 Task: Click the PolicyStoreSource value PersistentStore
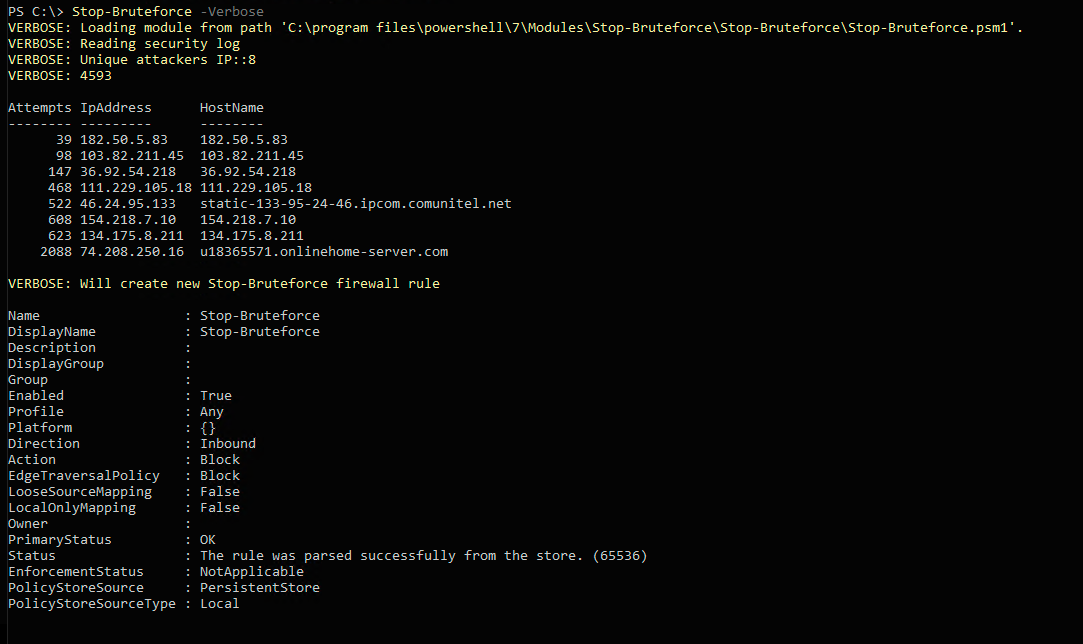[x=260, y=587]
